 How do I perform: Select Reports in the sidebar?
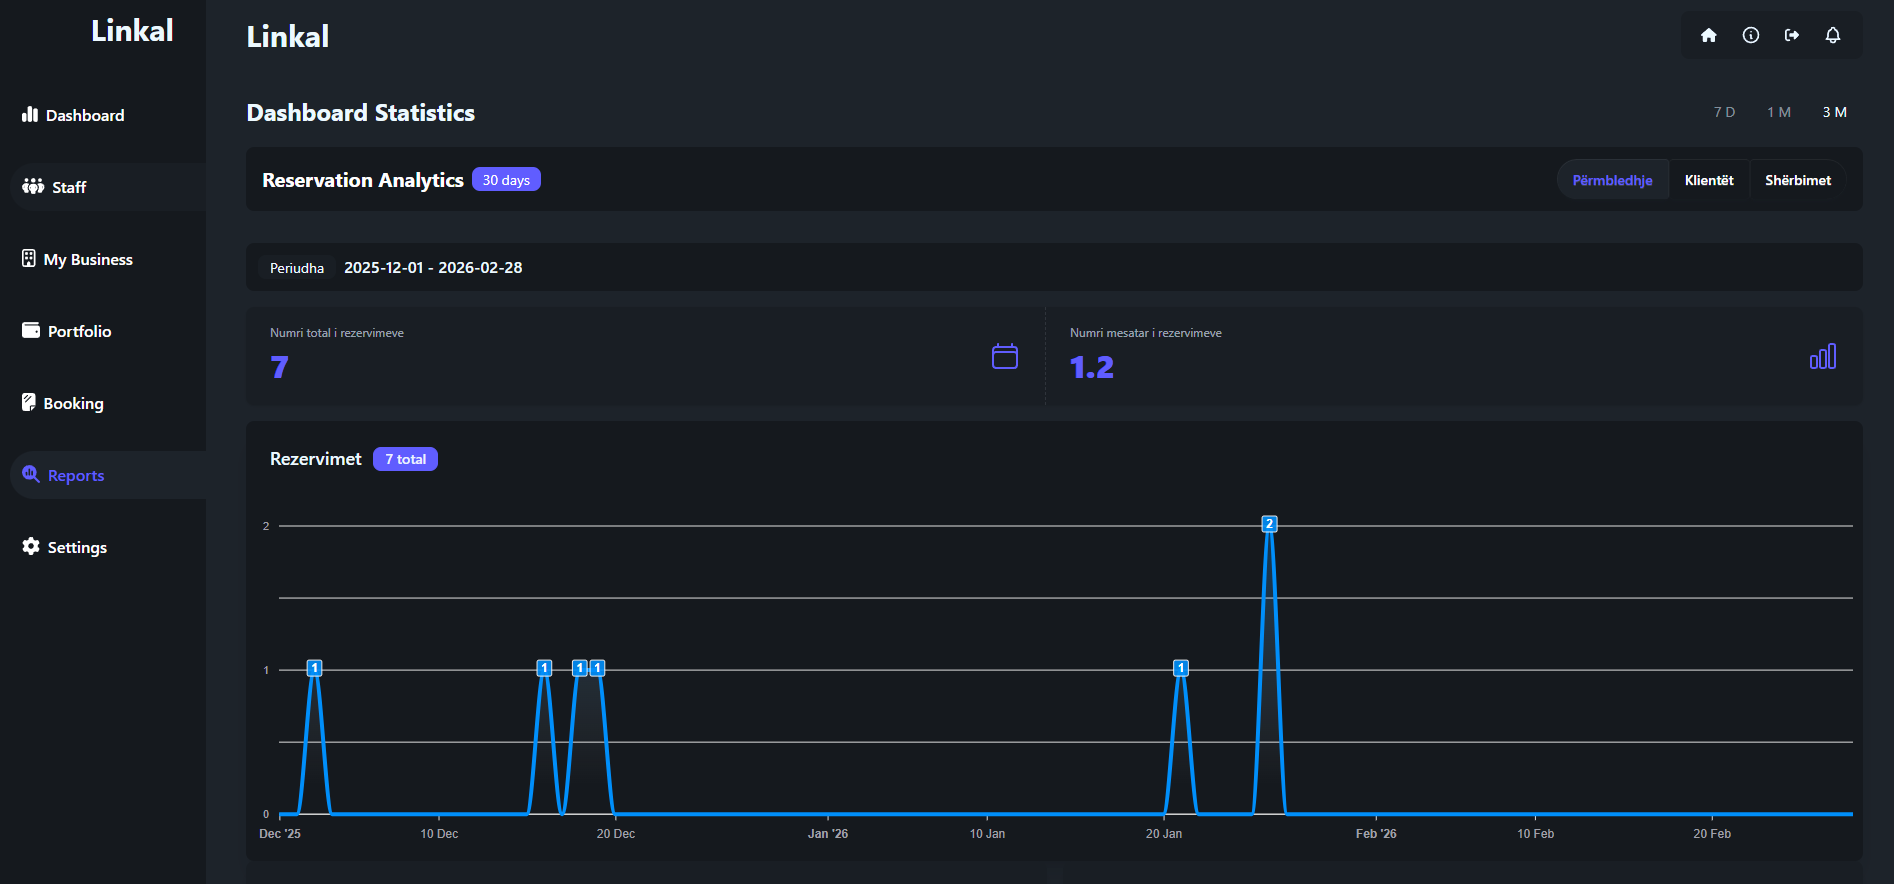64,475
